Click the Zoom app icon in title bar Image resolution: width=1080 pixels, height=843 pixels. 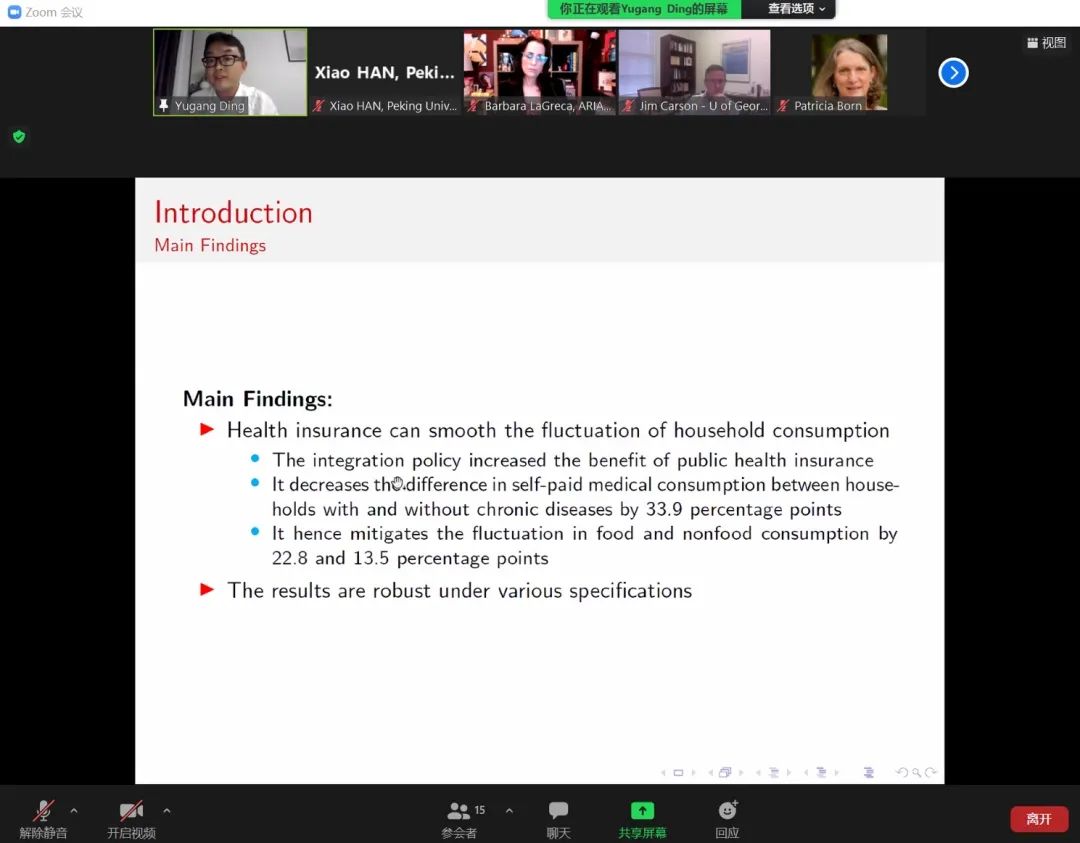tap(14, 12)
